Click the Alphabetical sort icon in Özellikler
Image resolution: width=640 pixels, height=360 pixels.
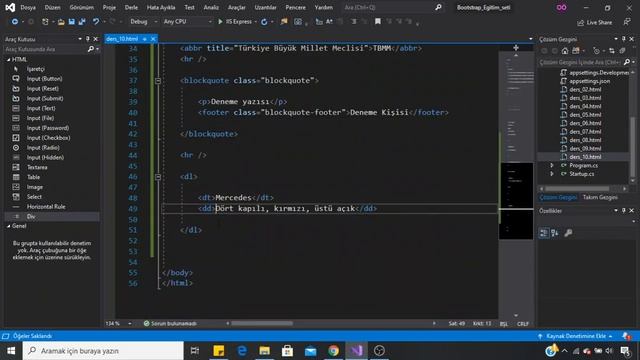click(555, 233)
